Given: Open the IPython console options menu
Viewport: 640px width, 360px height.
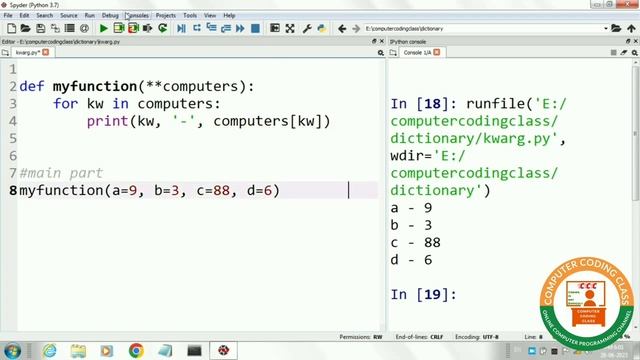Looking at the screenshot, I should tap(635, 53).
